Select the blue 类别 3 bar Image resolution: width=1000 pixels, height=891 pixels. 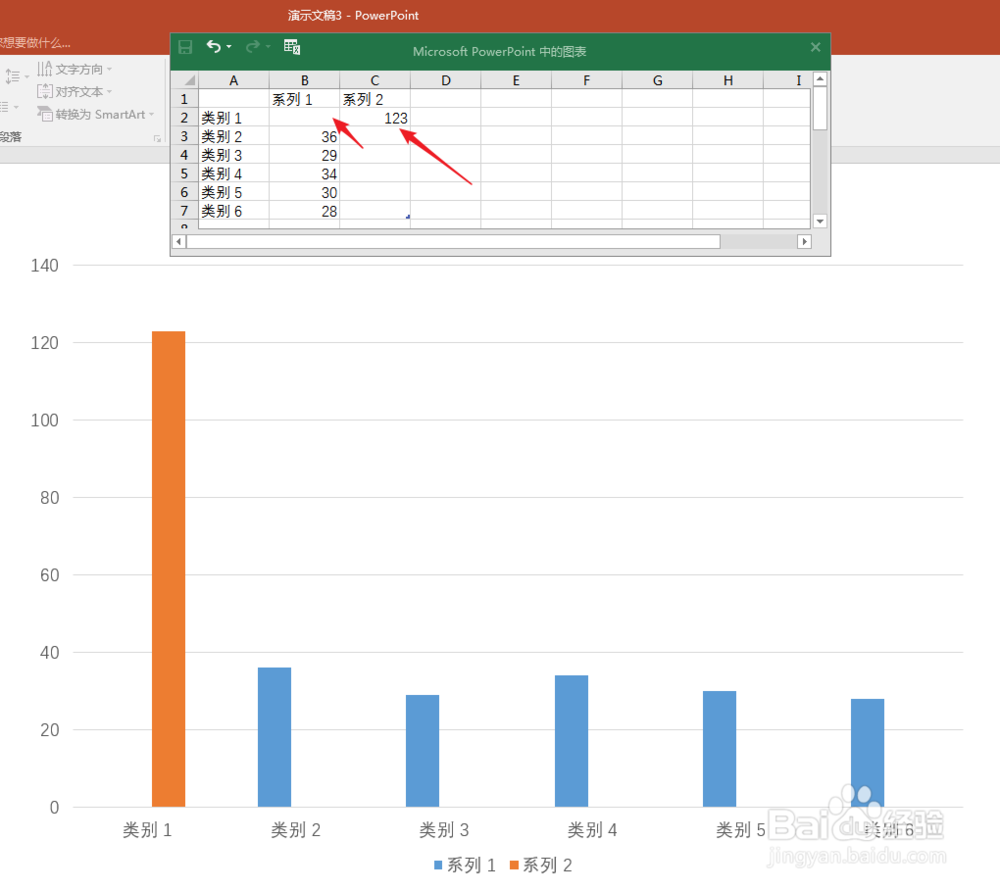point(422,751)
